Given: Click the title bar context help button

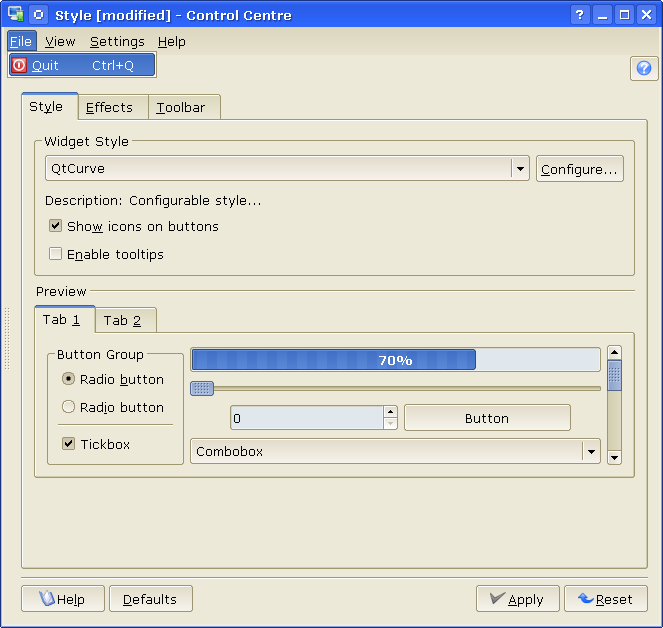Looking at the screenshot, I should [580, 15].
